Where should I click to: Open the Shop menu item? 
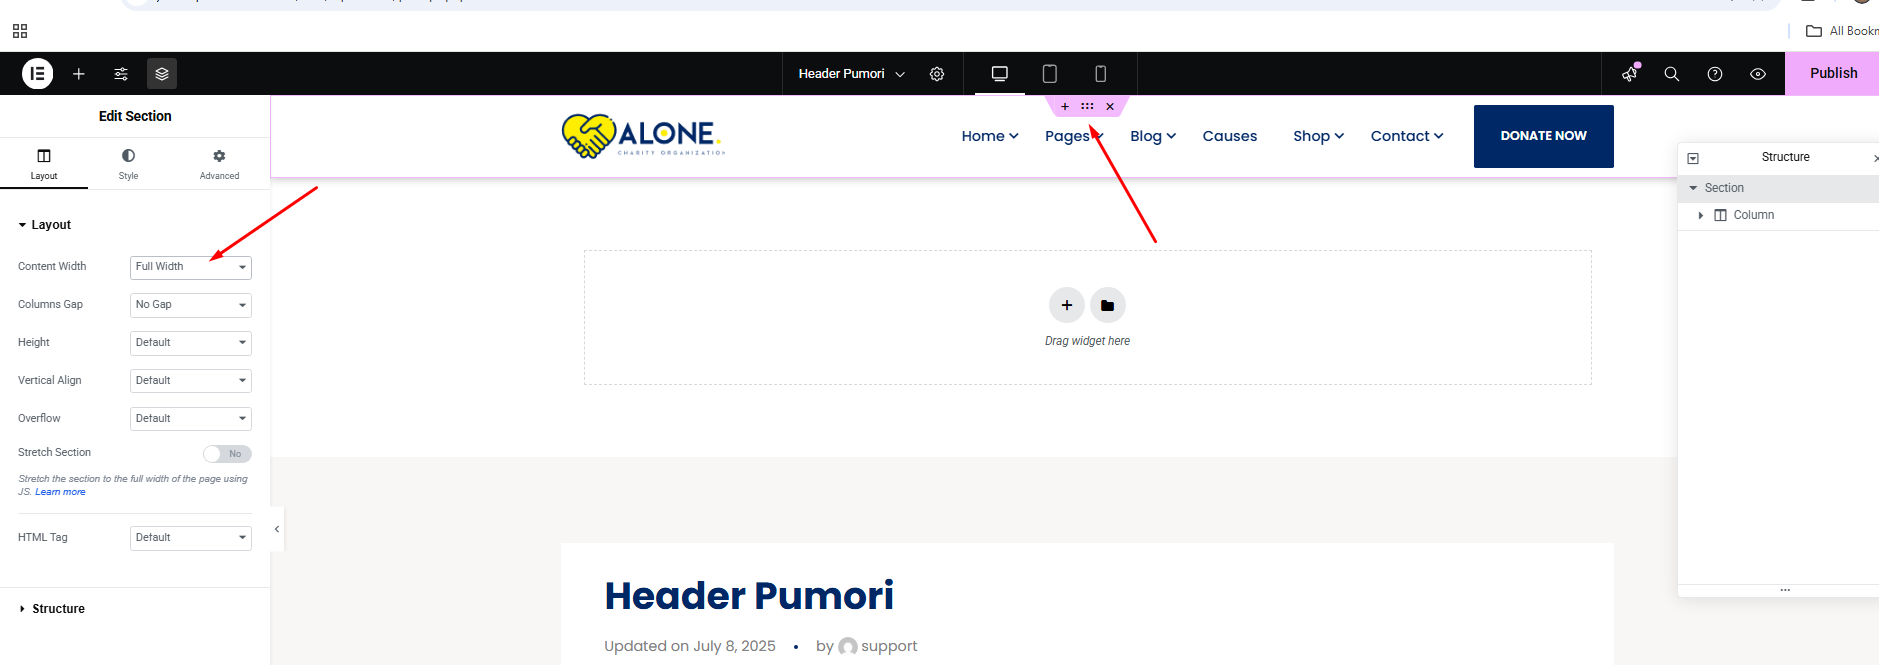(1318, 136)
